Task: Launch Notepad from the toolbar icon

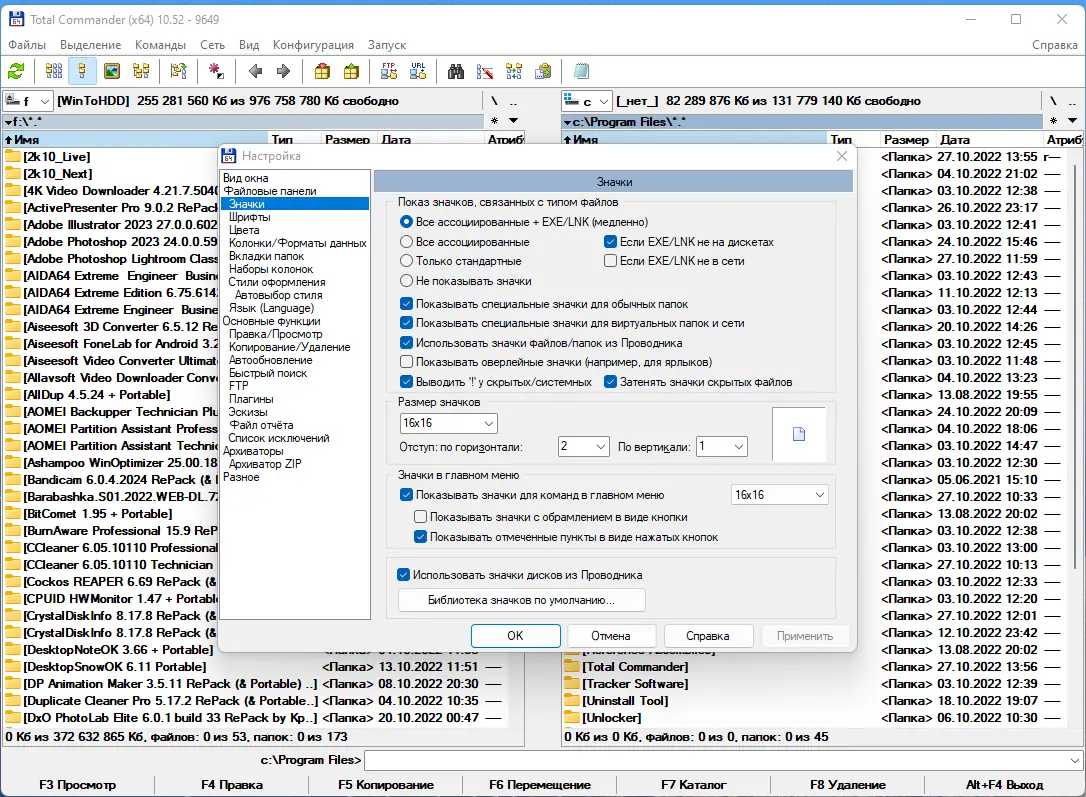Action: (581, 71)
